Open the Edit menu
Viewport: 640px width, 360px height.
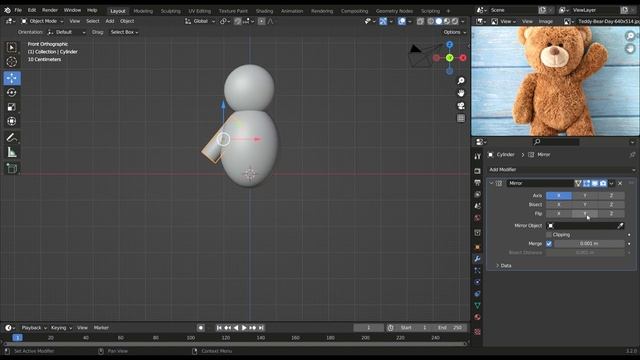click(32, 10)
